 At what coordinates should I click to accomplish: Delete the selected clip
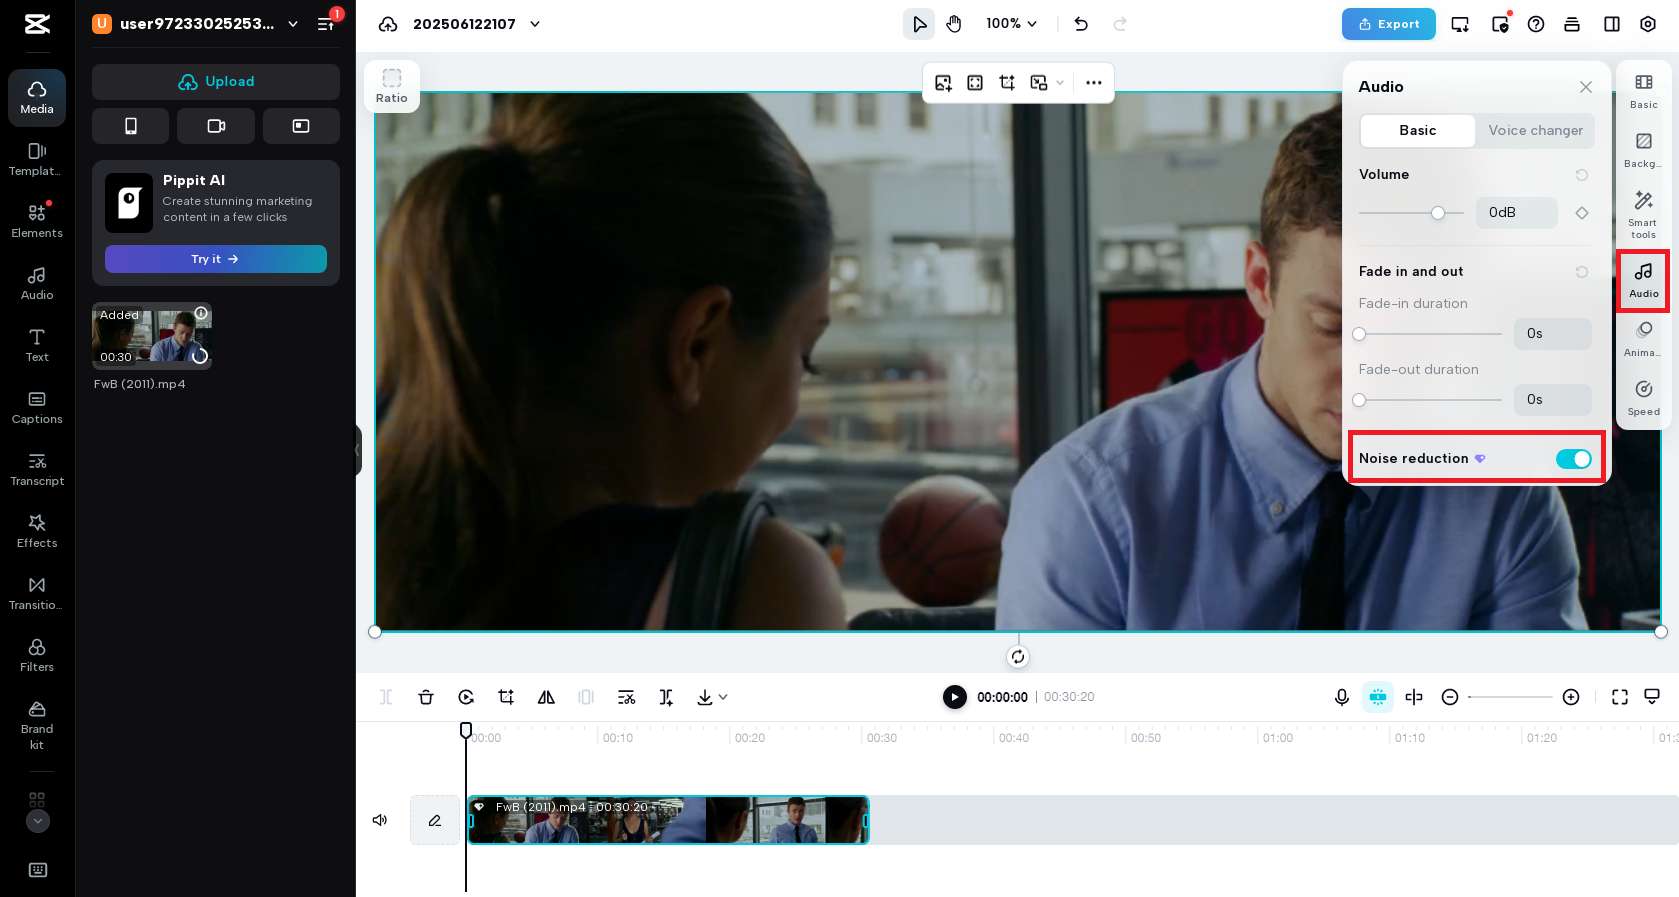(x=426, y=697)
